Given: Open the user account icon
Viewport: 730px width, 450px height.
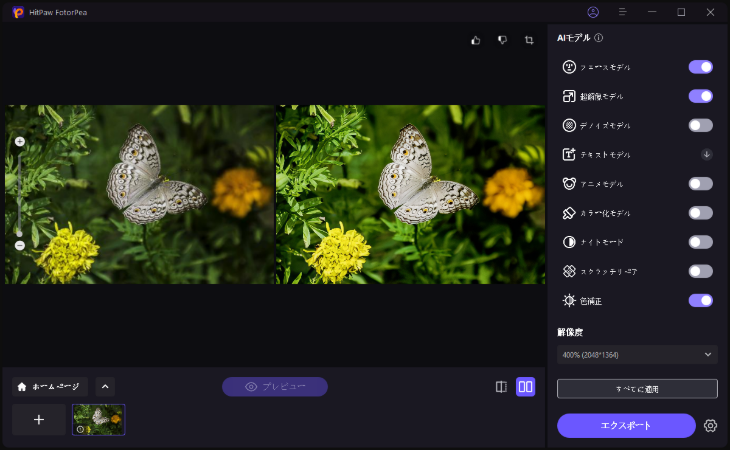Looking at the screenshot, I should (593, 12).
